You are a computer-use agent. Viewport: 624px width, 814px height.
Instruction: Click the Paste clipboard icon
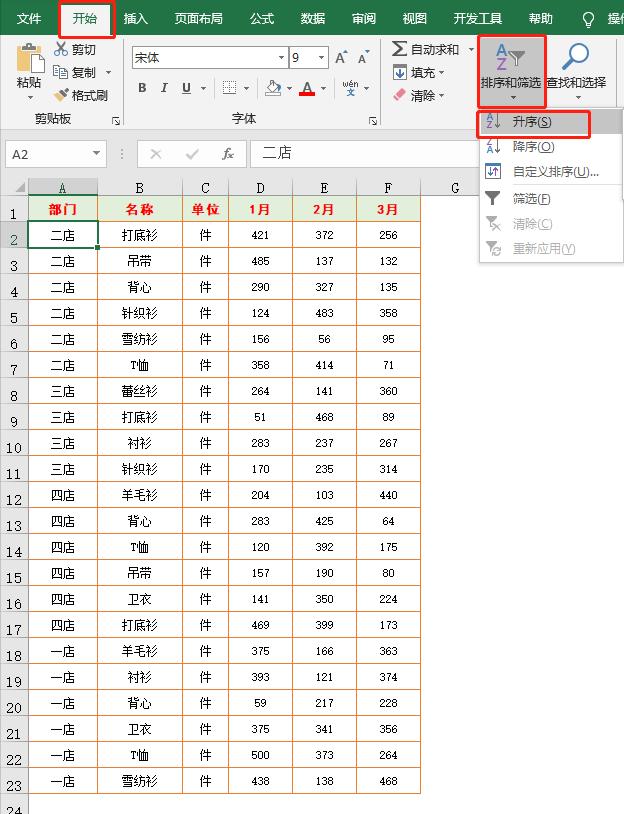coord(30,60)
